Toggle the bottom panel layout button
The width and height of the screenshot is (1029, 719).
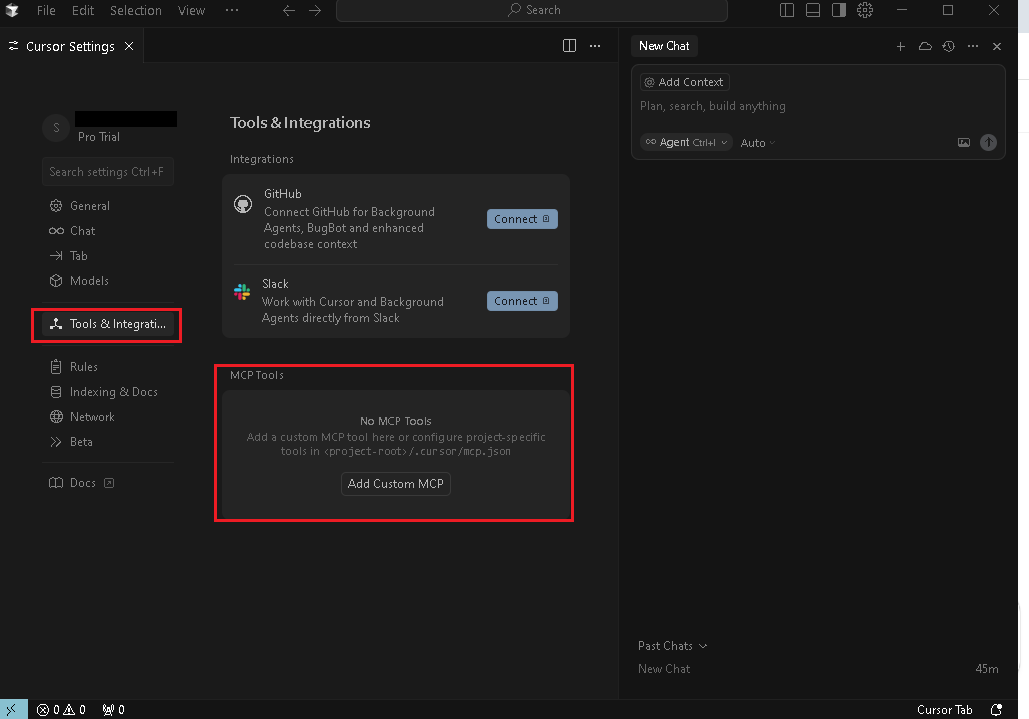point(813,10)
